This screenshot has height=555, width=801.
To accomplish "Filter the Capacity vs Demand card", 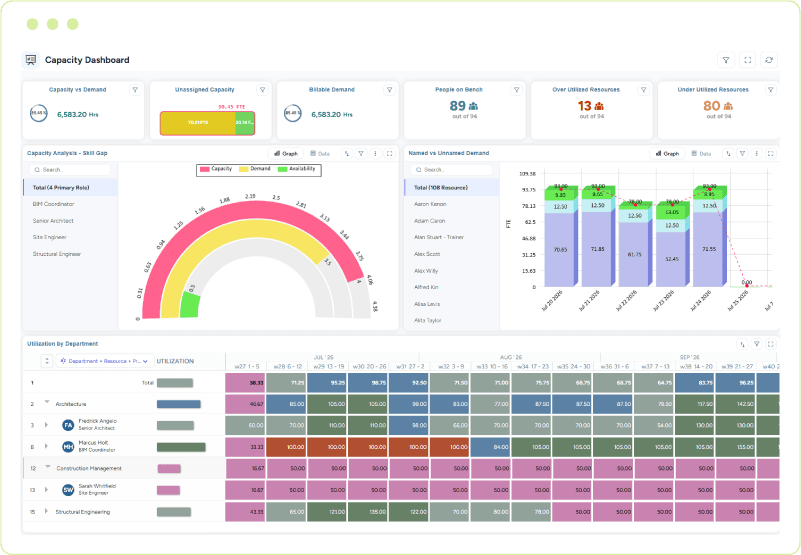I will coord(135,90).
